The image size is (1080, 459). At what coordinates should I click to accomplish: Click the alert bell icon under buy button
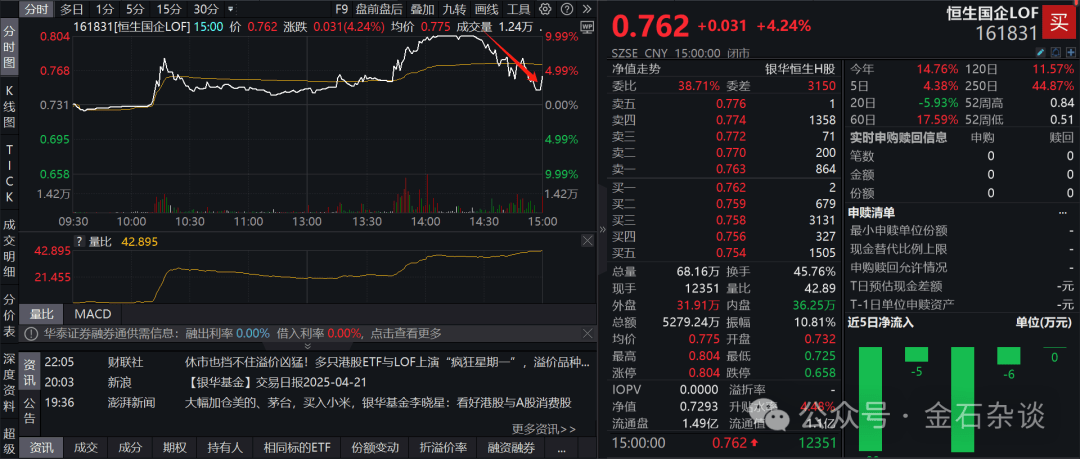coord(1056,52)
